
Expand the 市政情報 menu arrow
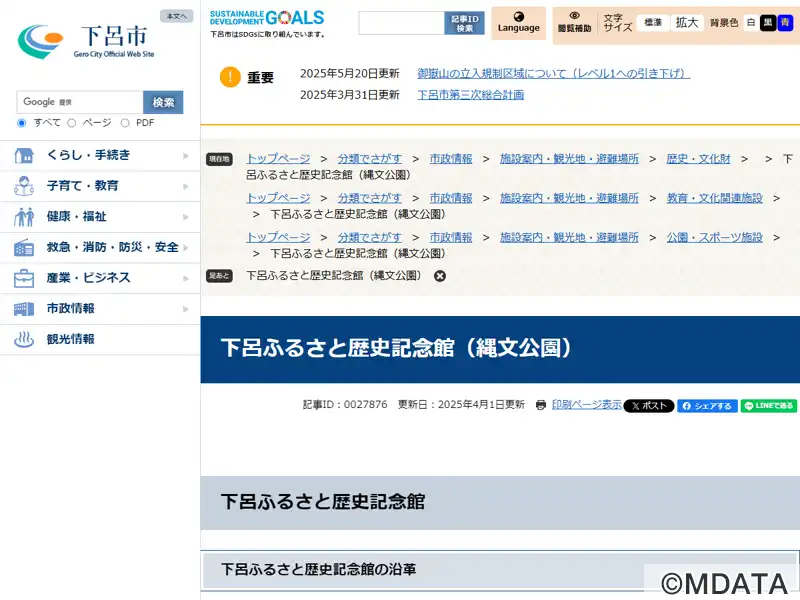coord(186,309)
